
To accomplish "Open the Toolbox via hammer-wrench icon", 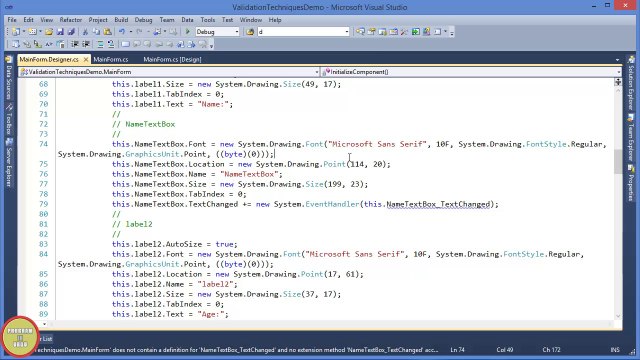I will (x=404, y=31).
